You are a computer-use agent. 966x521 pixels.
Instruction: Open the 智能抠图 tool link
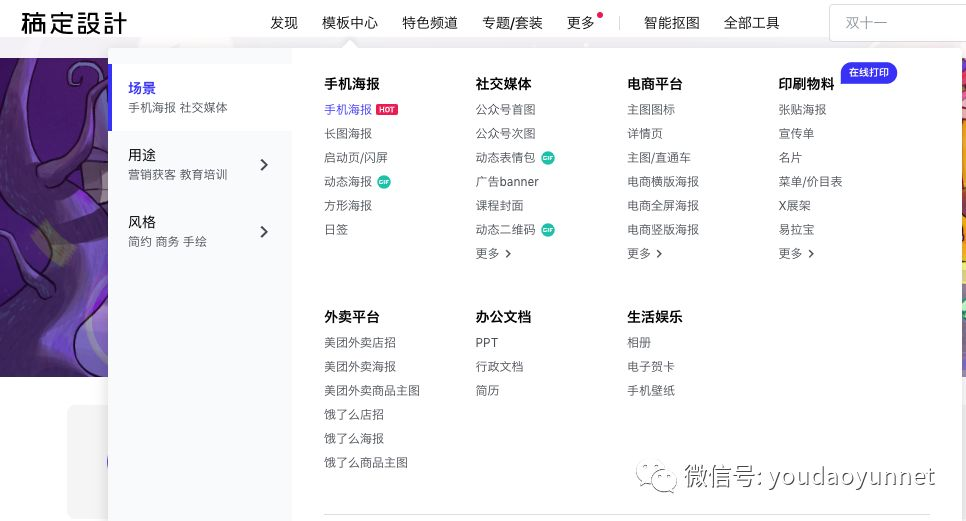(672, 23)
